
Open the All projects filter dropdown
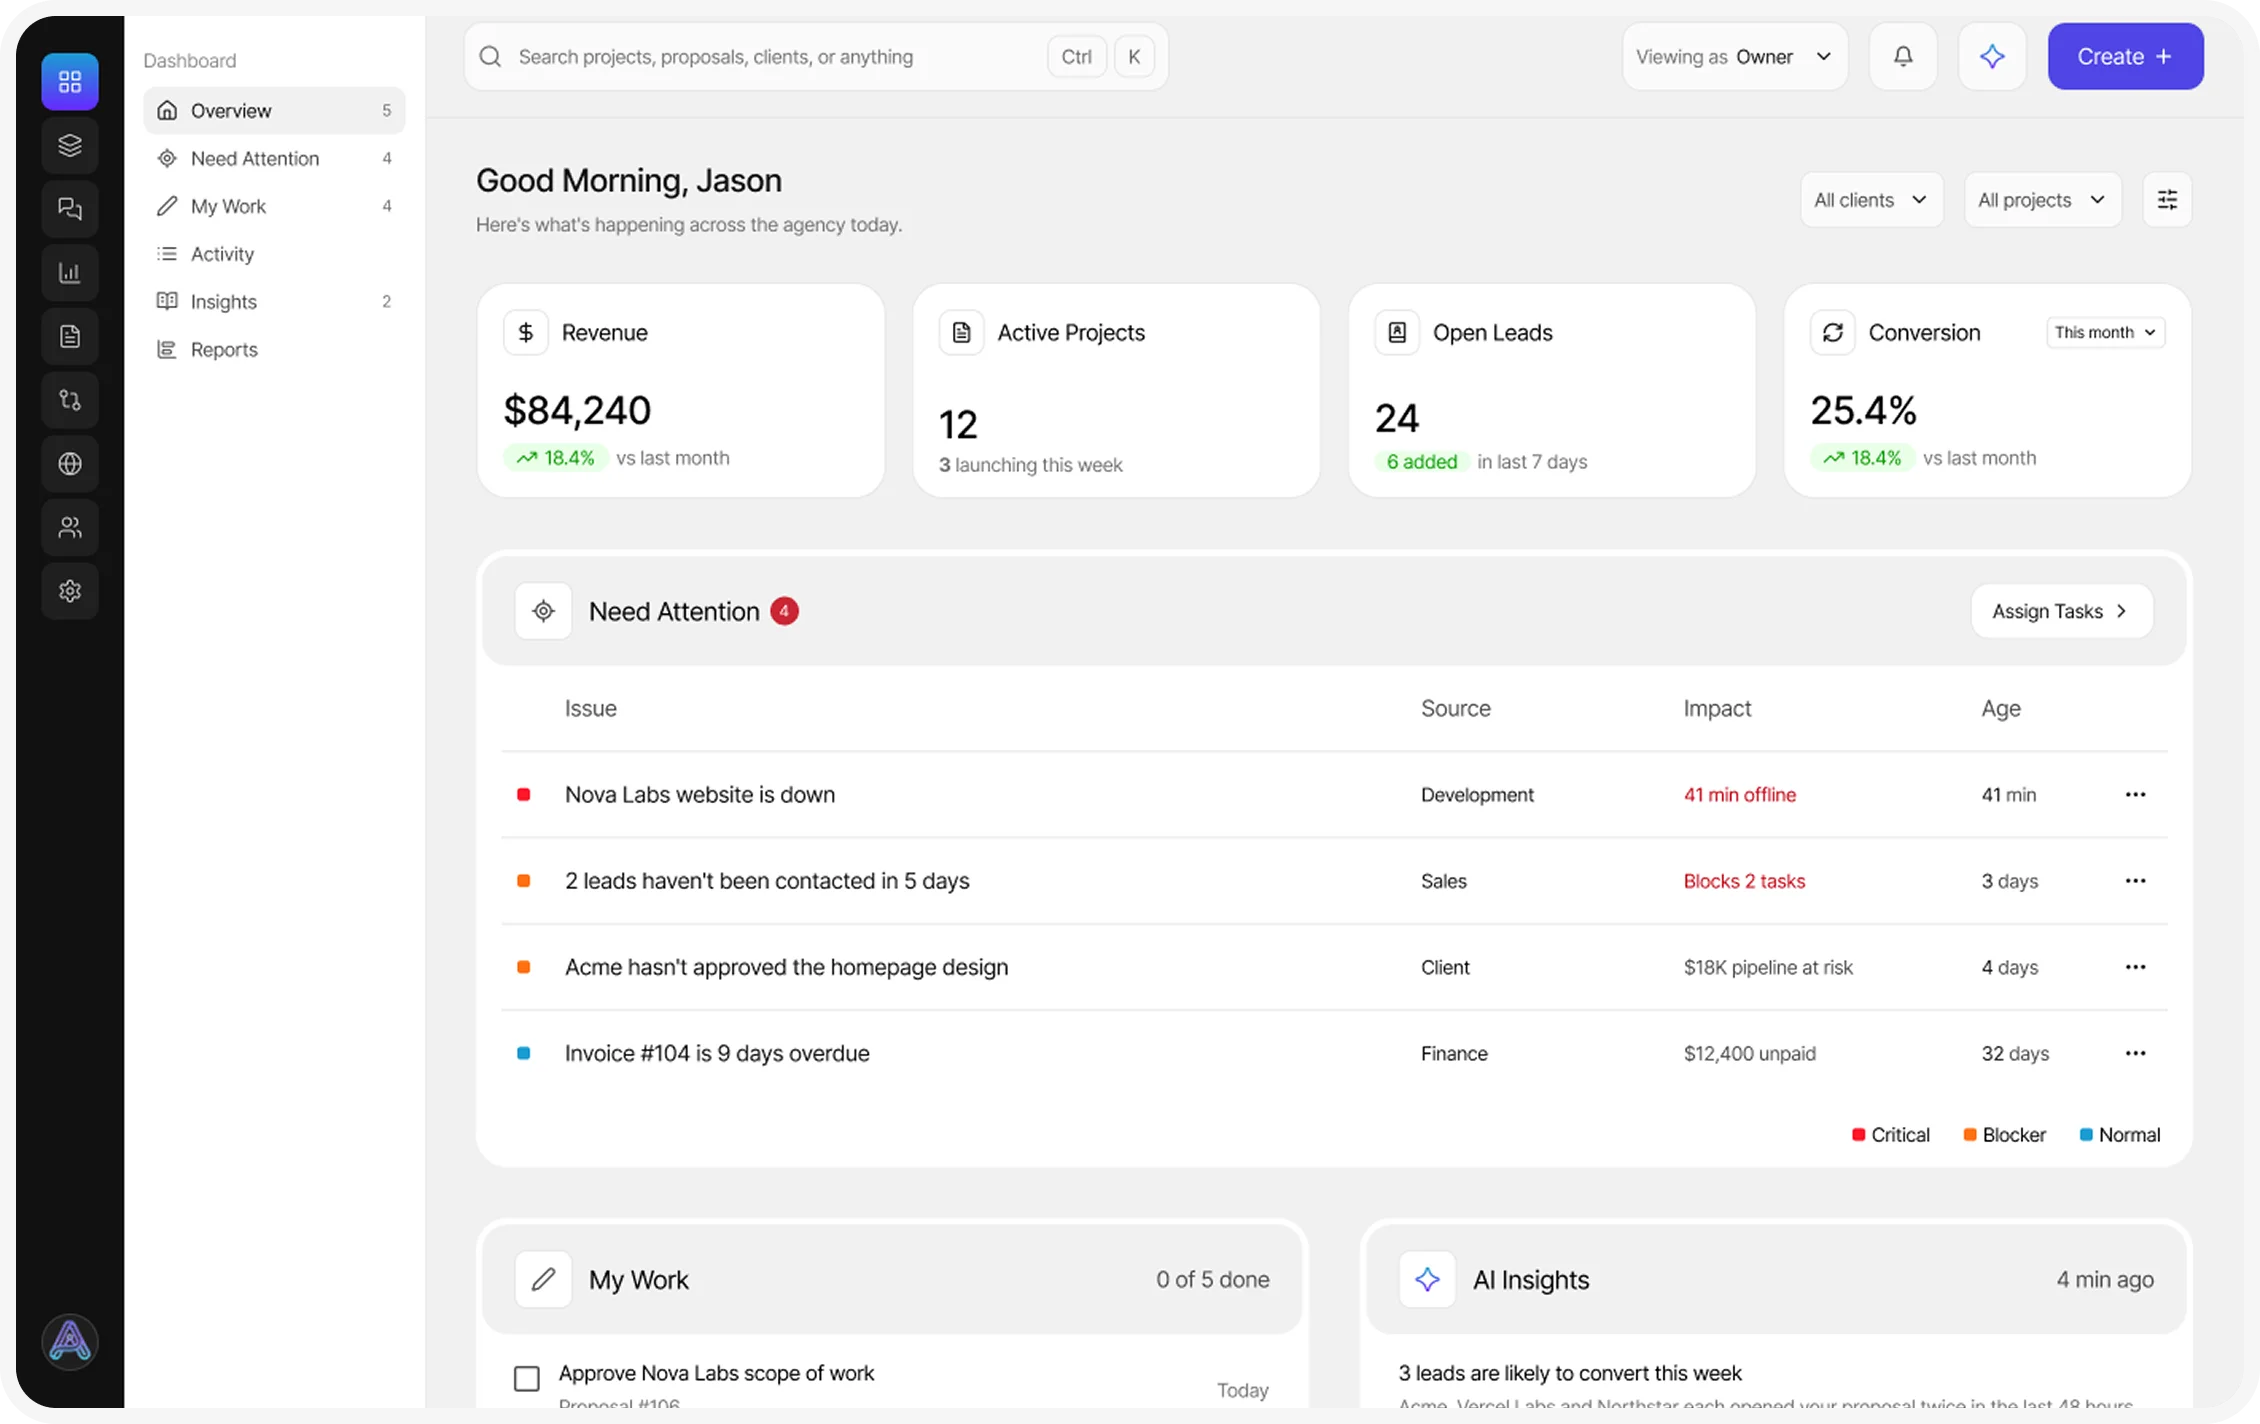point(2042,200)
